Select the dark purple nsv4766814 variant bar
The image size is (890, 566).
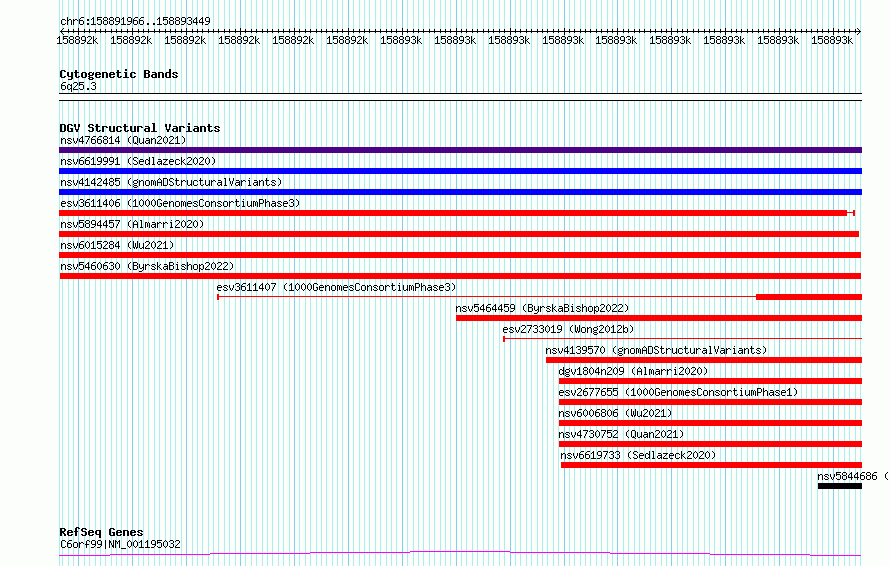pos(460,150)
